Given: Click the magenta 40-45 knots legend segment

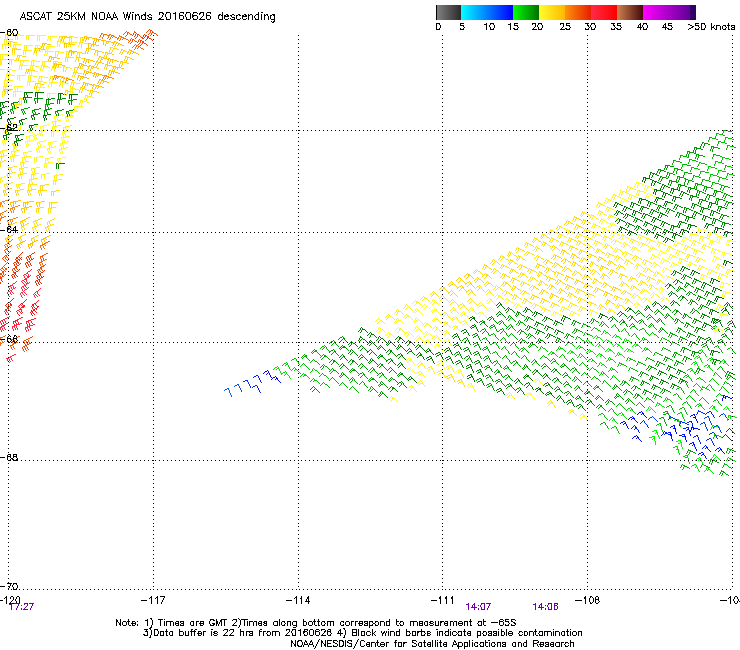Looking at the screenshot, I should [x=656, y=12].
